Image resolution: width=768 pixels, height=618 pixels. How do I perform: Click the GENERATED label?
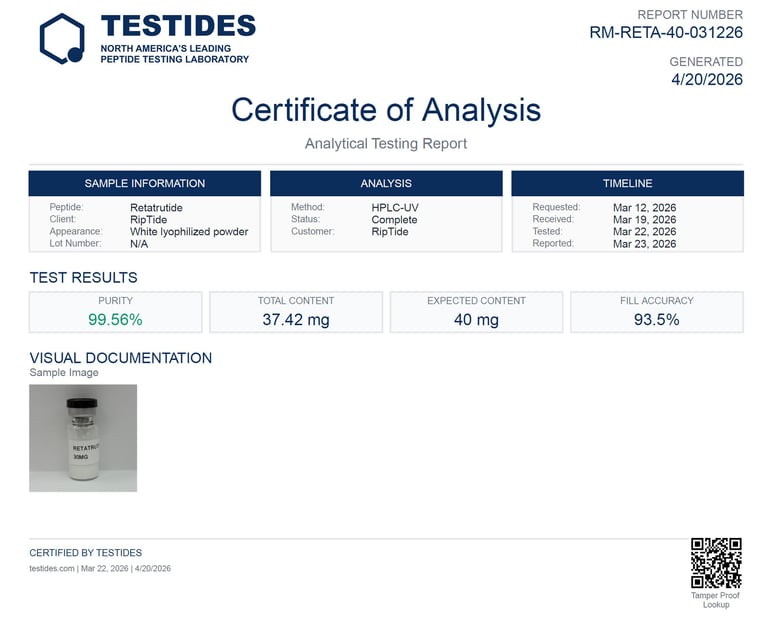coord(706,62)
